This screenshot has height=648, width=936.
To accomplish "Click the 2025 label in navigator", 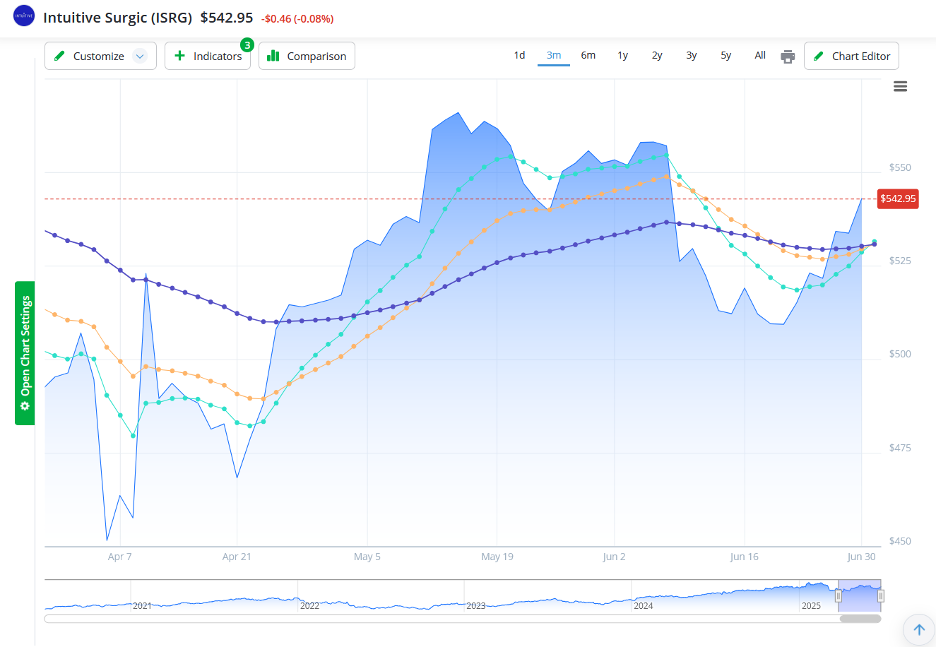I will pyautogui.click(x=811, y=606).
